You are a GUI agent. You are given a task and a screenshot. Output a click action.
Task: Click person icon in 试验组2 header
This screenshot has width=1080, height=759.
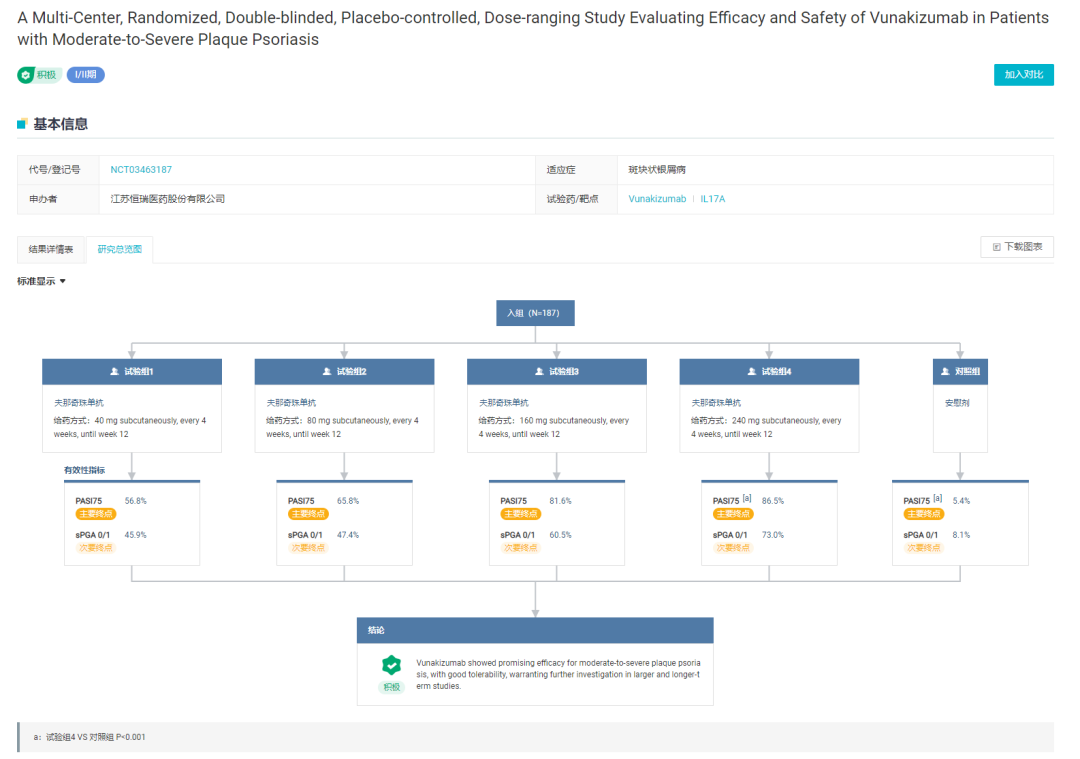point(327,371)
